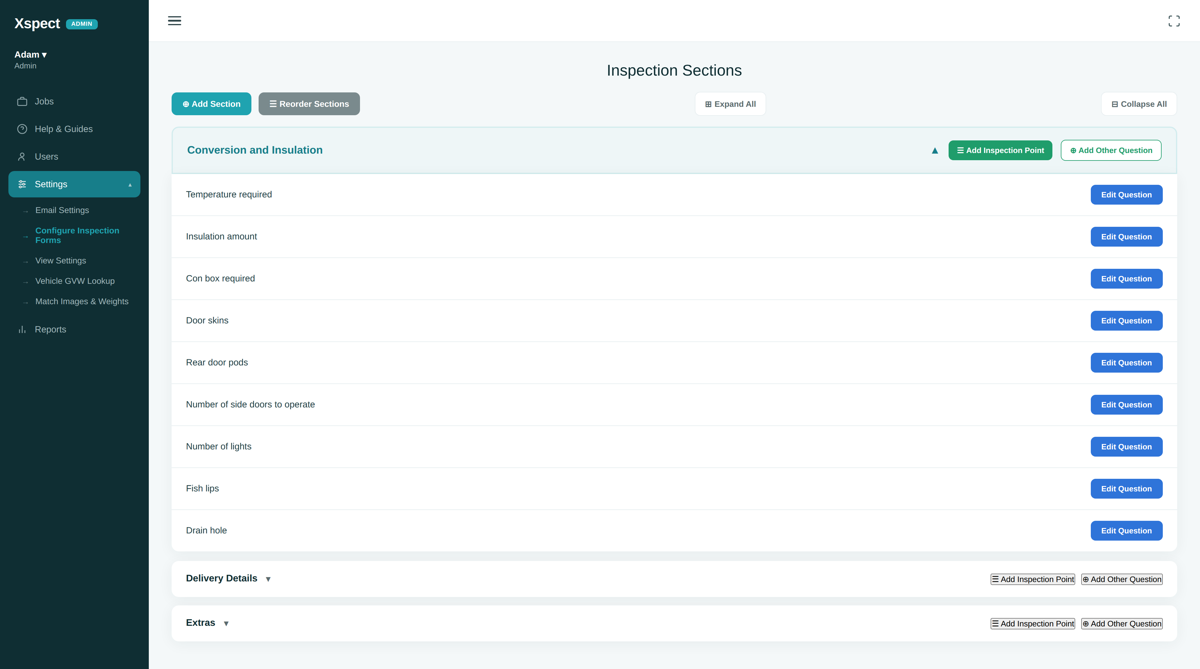Edit the Rear door pods question

1126,363
